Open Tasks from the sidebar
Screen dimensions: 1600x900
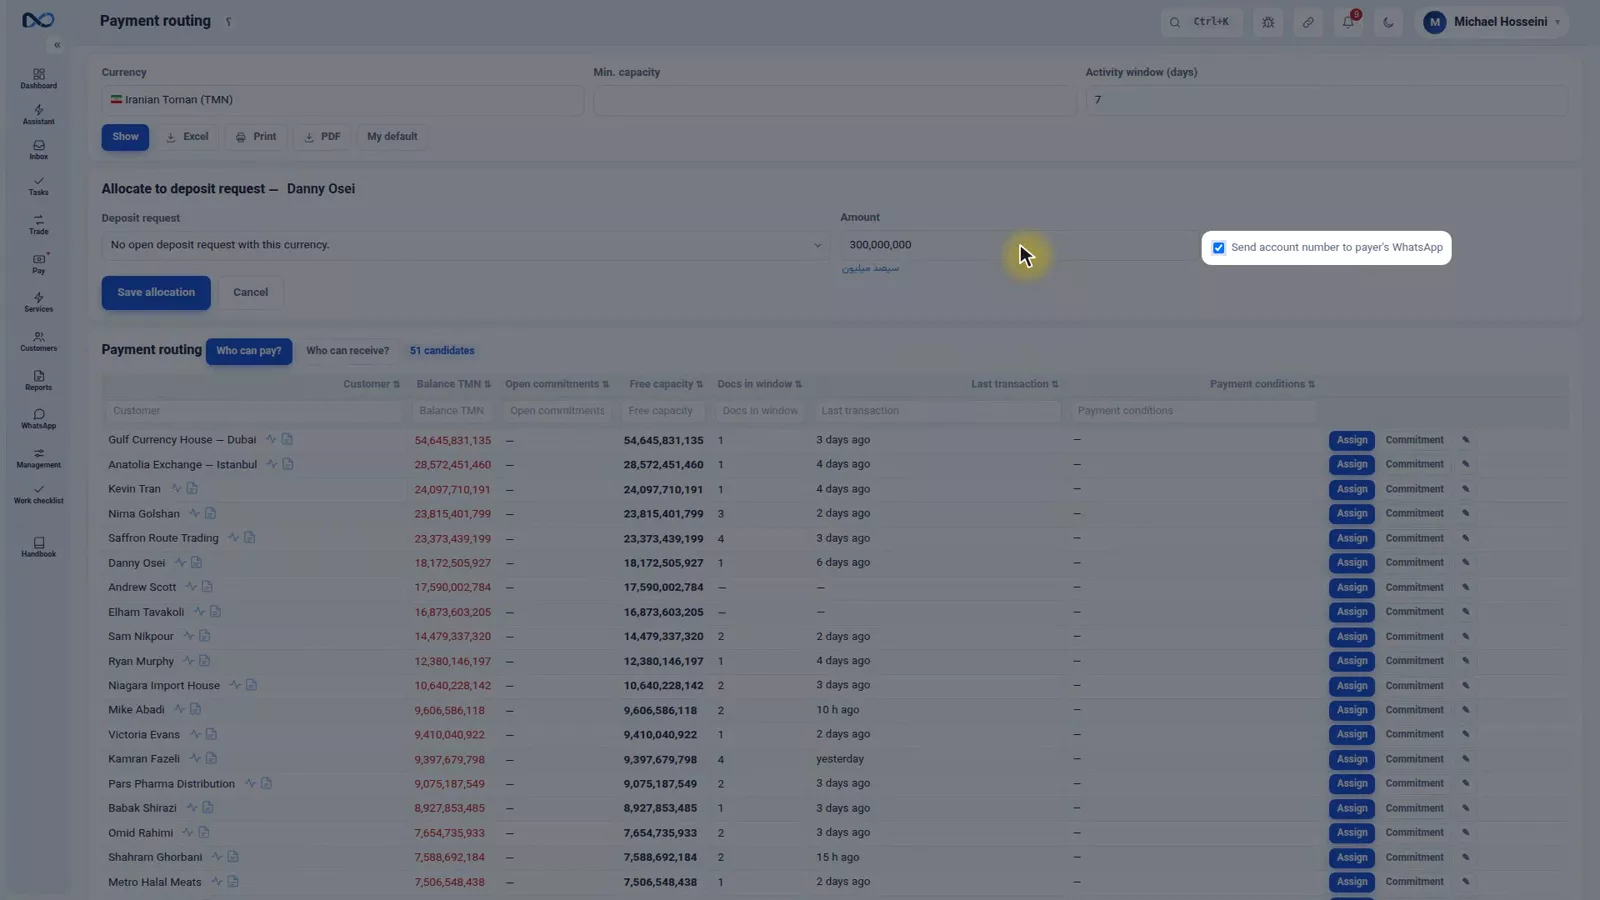39,186
